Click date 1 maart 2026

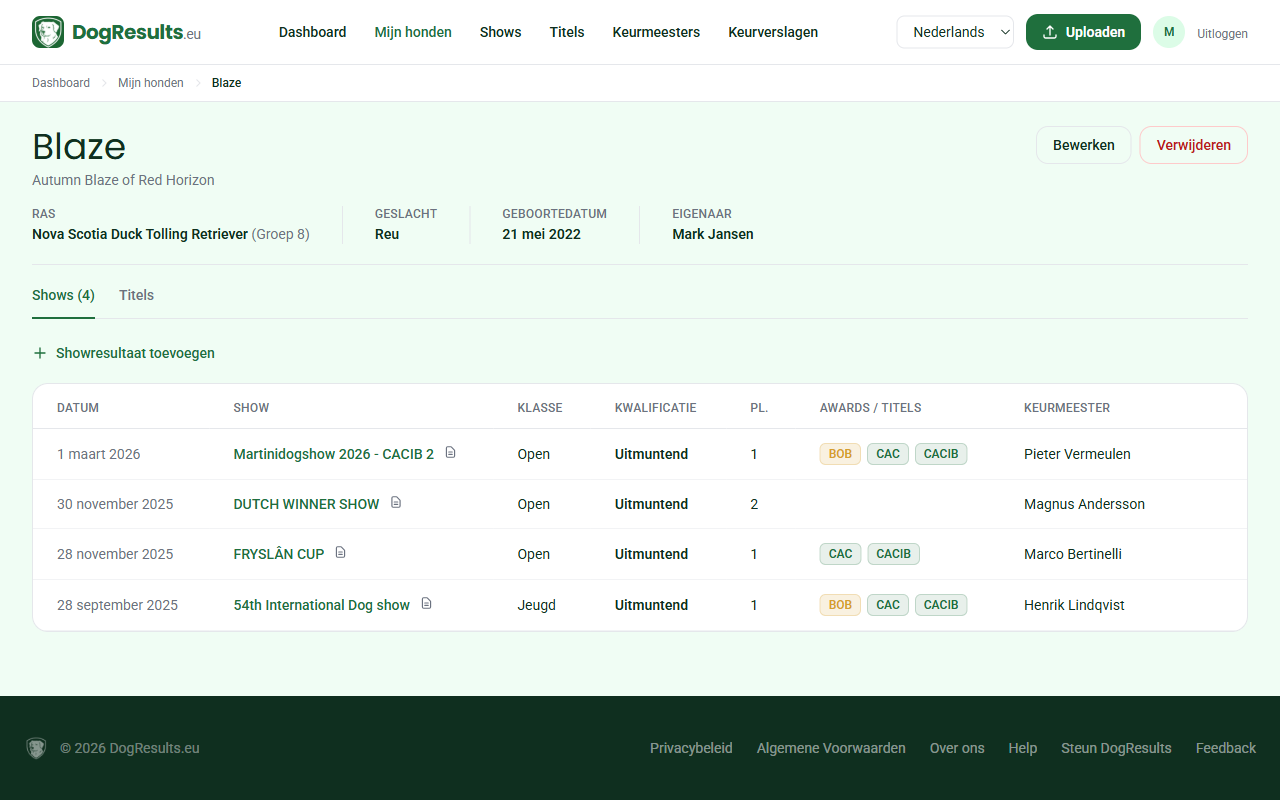(99, 454)
